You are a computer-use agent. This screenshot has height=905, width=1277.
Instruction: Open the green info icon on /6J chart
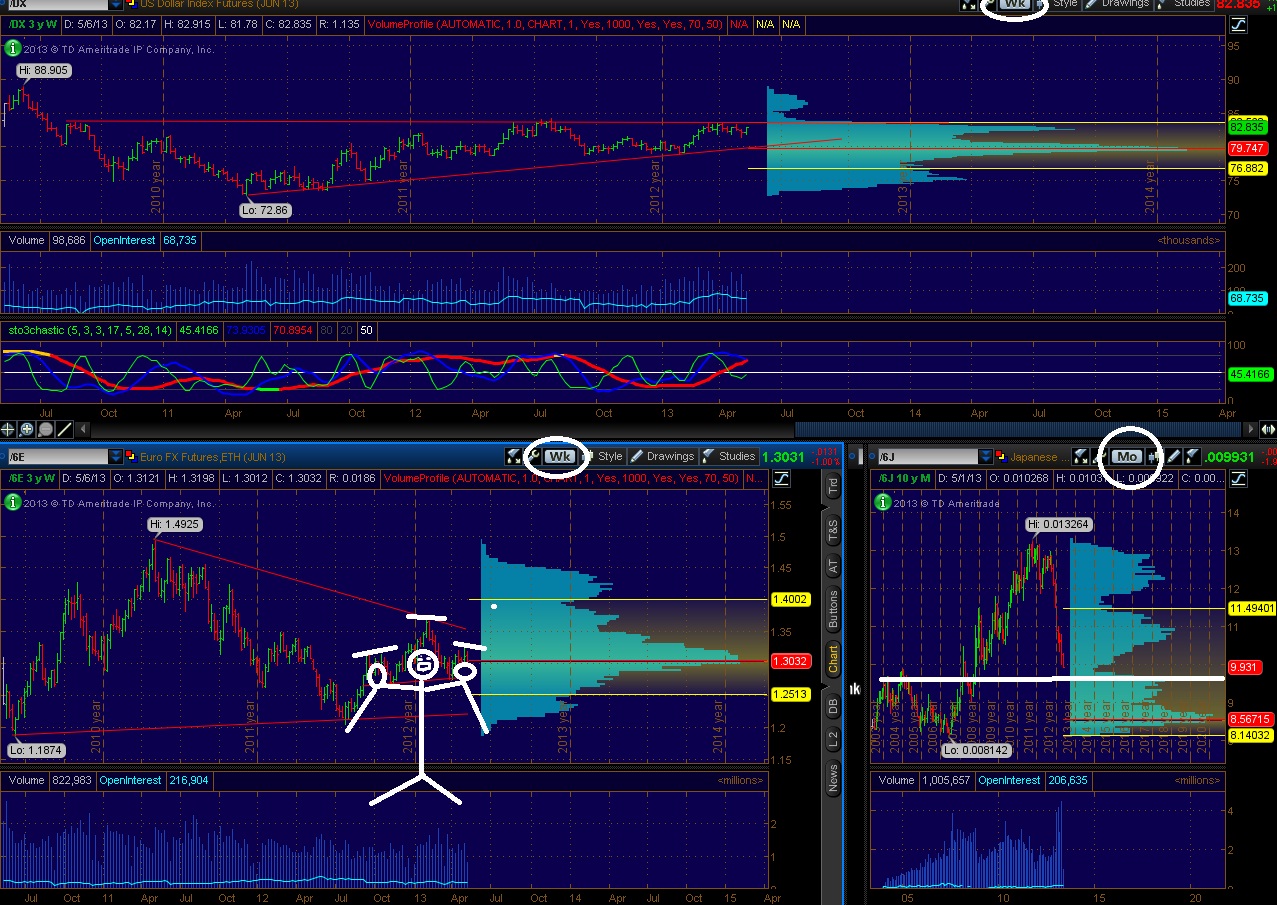883,503
